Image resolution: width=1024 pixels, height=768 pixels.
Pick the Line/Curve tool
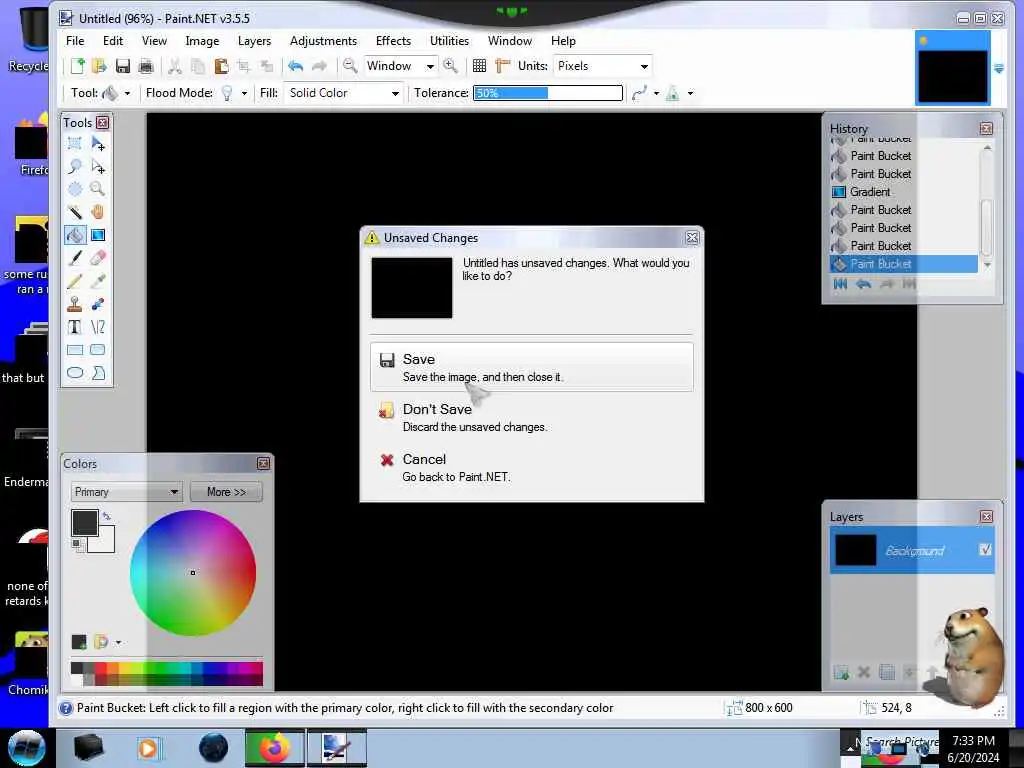click(x=98, y=327)
